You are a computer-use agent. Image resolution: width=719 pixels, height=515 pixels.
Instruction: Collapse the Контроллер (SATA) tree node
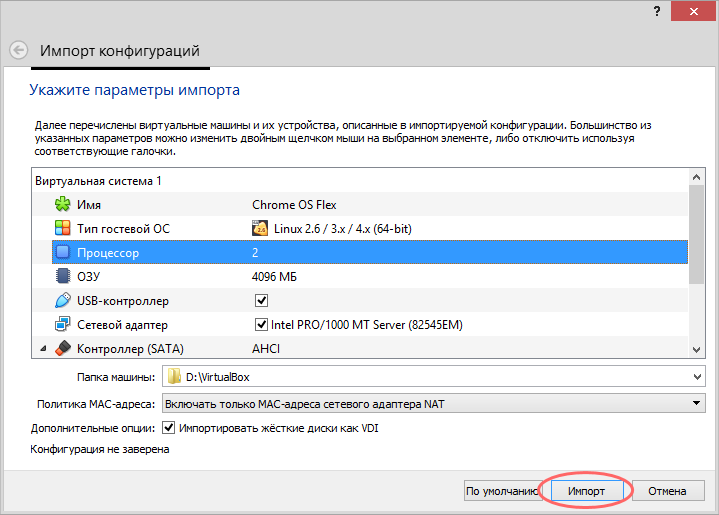coord(43,349)
